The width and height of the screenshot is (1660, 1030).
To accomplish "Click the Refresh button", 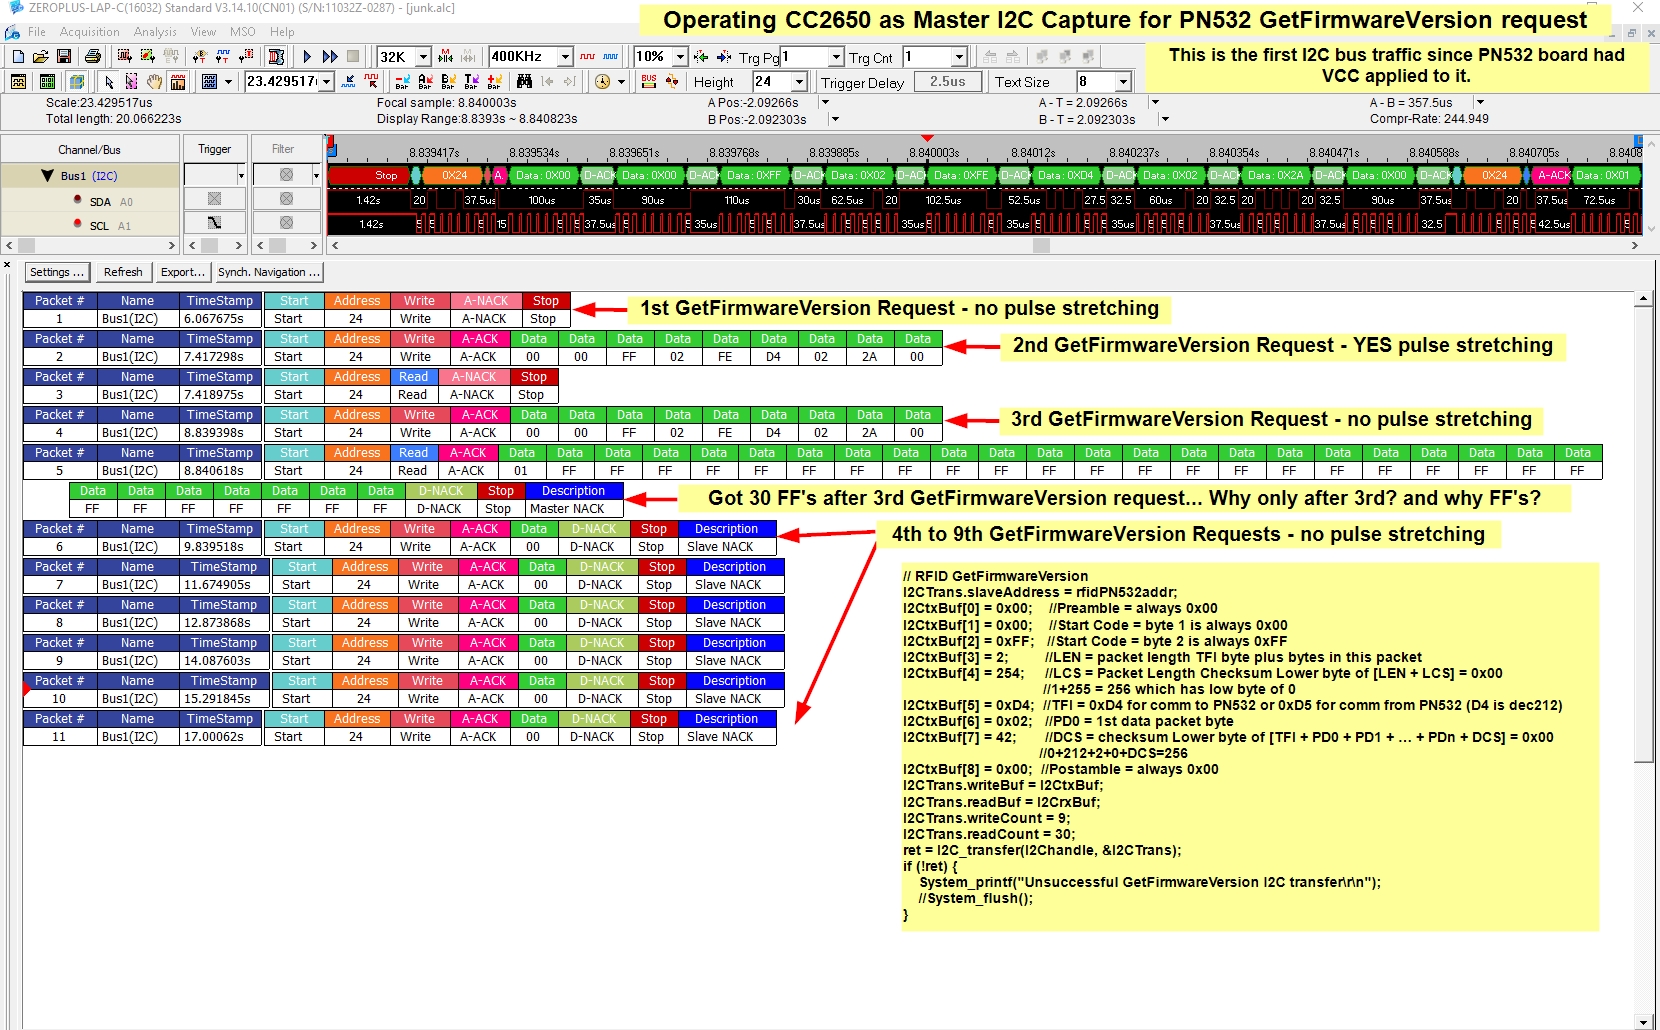I will click(x=123, y=272).
